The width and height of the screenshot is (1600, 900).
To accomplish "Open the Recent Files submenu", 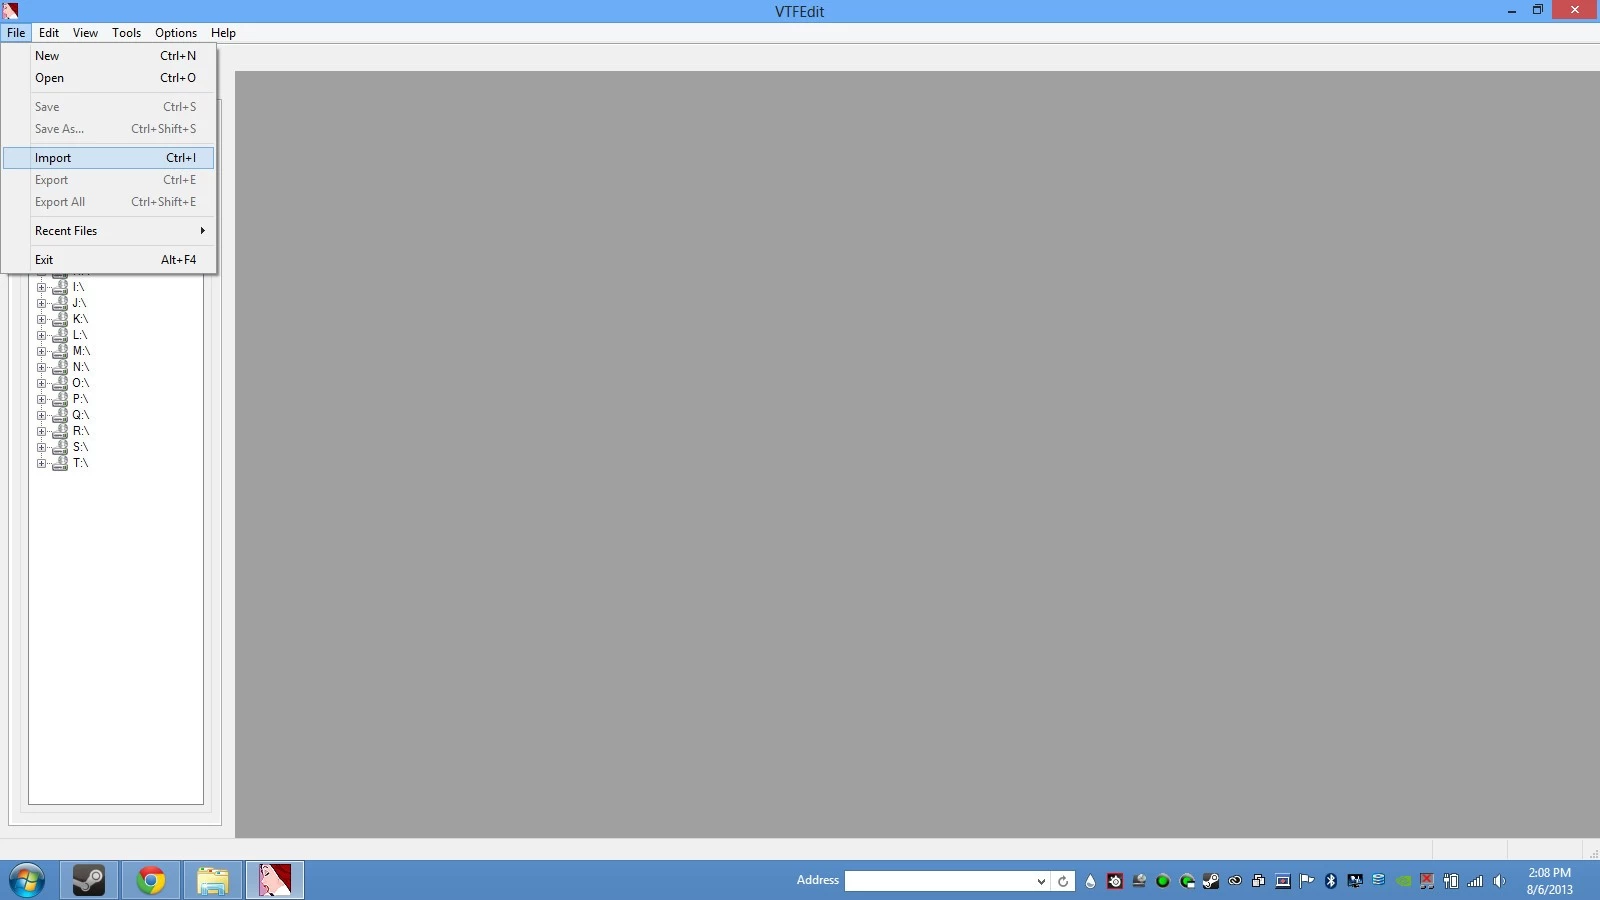I will pos(108,231).
